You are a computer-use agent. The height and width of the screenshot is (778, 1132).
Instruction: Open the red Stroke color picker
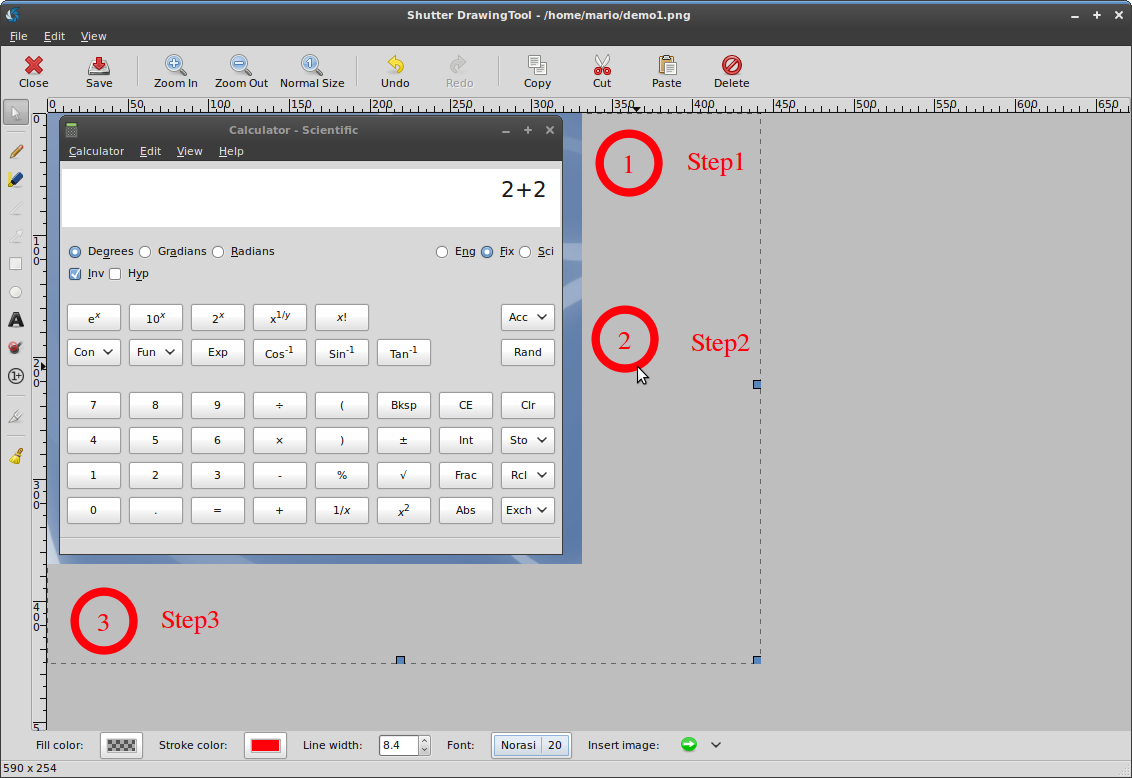[x=265, y=745]
